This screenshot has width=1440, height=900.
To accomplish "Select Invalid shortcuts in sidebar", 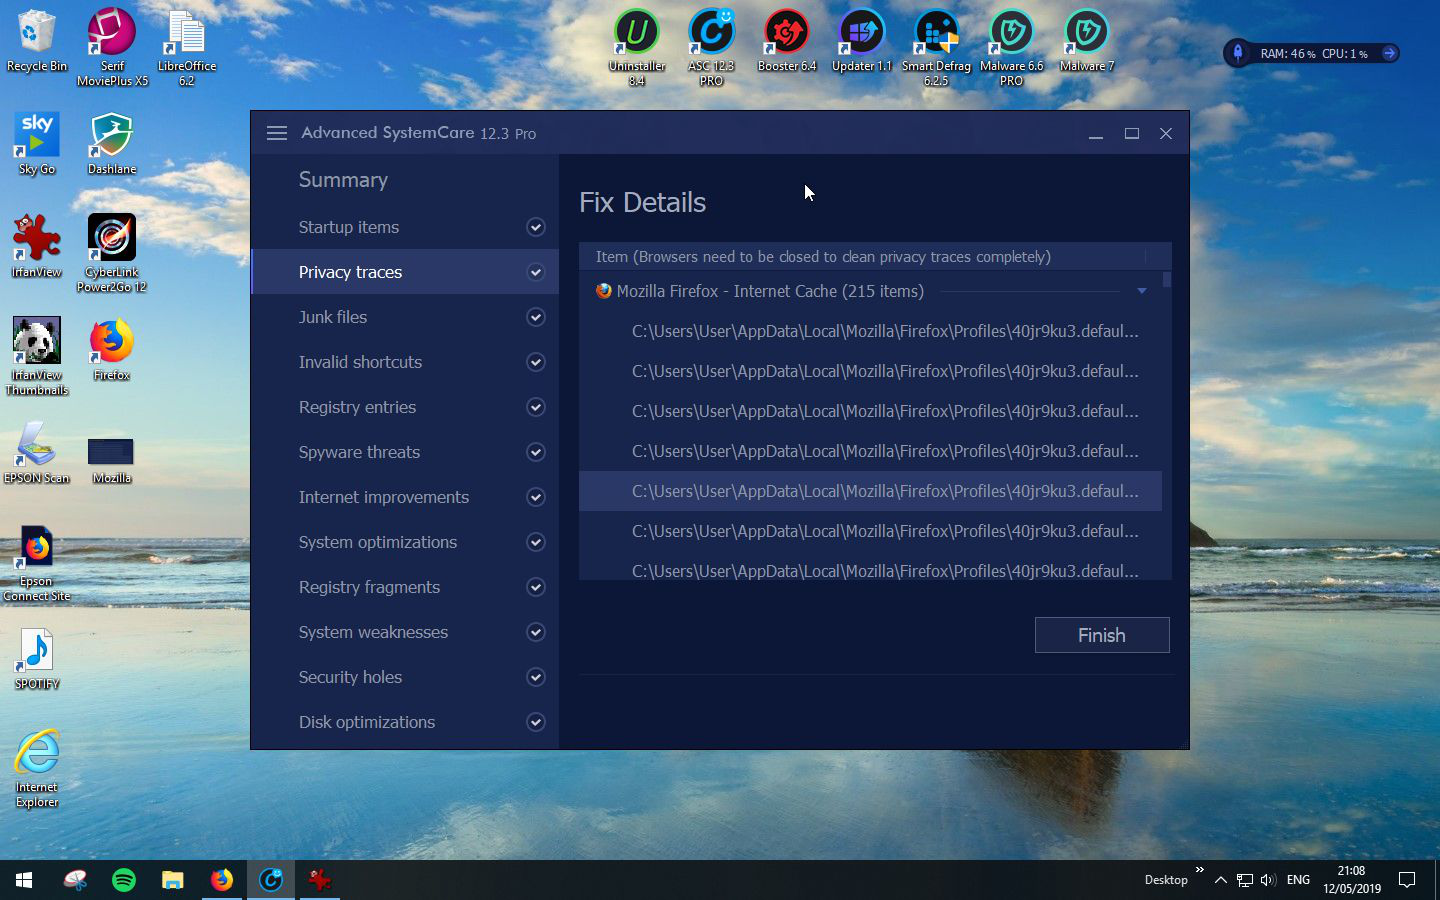I will click(405, 362).
